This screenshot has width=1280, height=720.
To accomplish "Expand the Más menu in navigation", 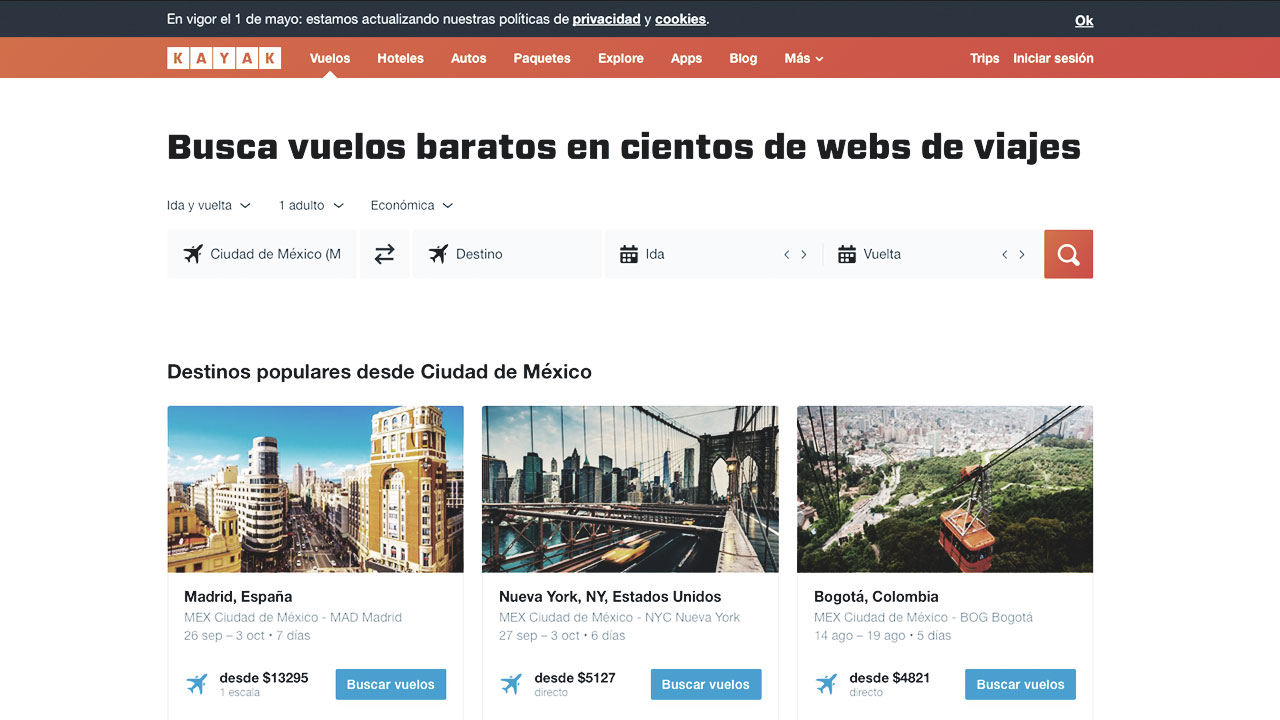I will [x=803, y=58].
